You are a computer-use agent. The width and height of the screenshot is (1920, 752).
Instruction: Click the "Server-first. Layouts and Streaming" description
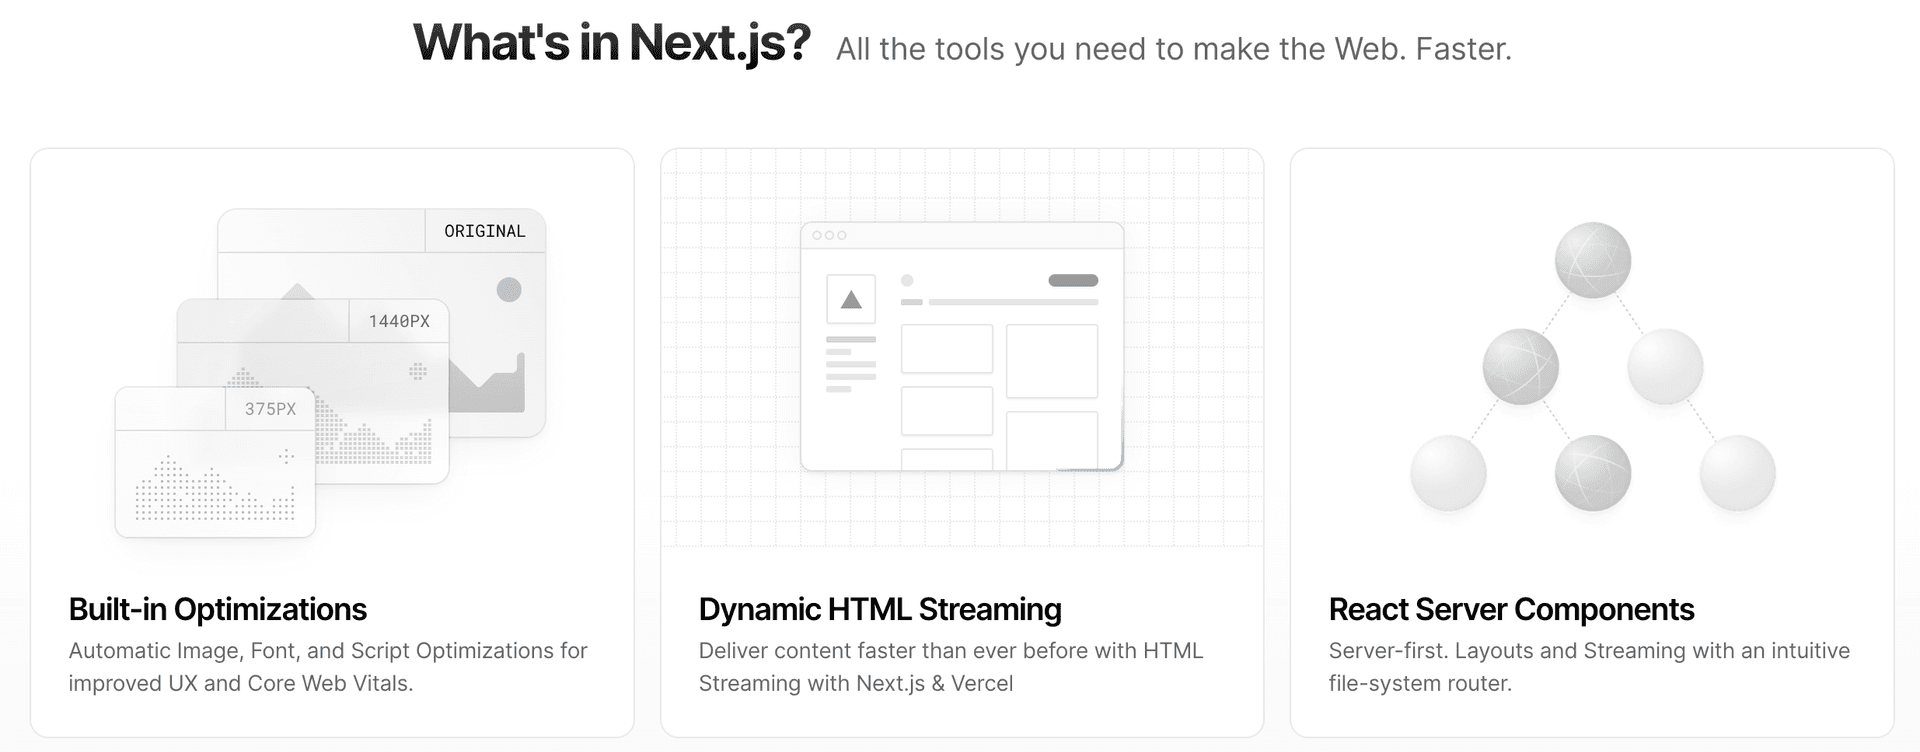[x=1588, y=667]
